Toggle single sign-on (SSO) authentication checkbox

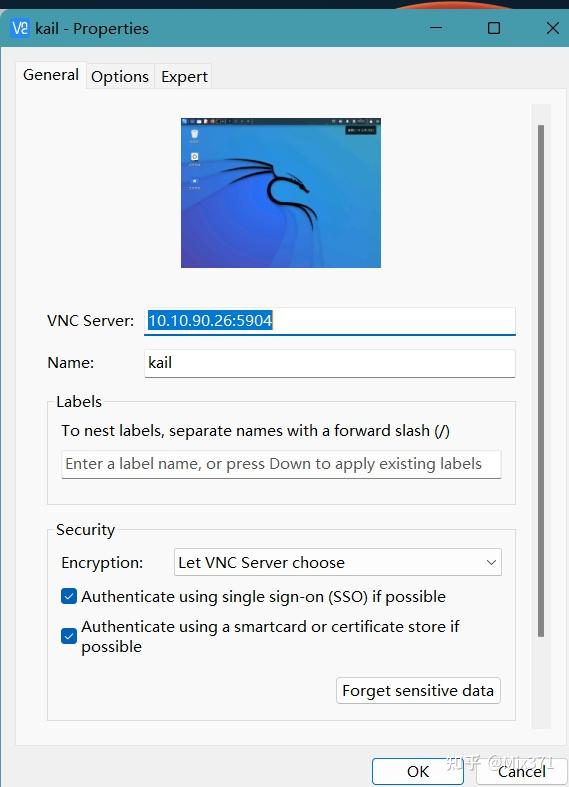pos(69,596)
